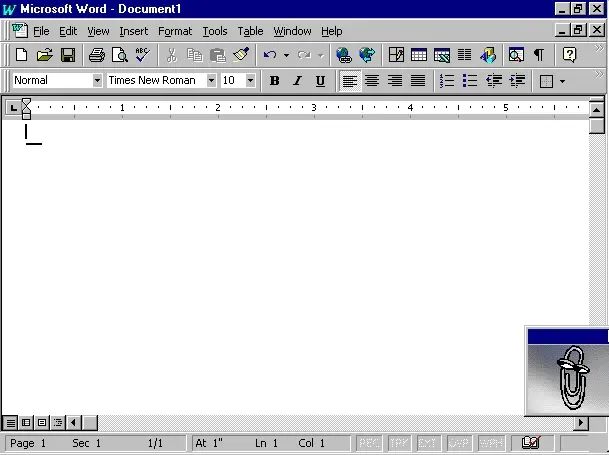Click the horizontal scrollbar right arrow
The width and height of the screenshot is (609, 455).
[x=581, y=422]
